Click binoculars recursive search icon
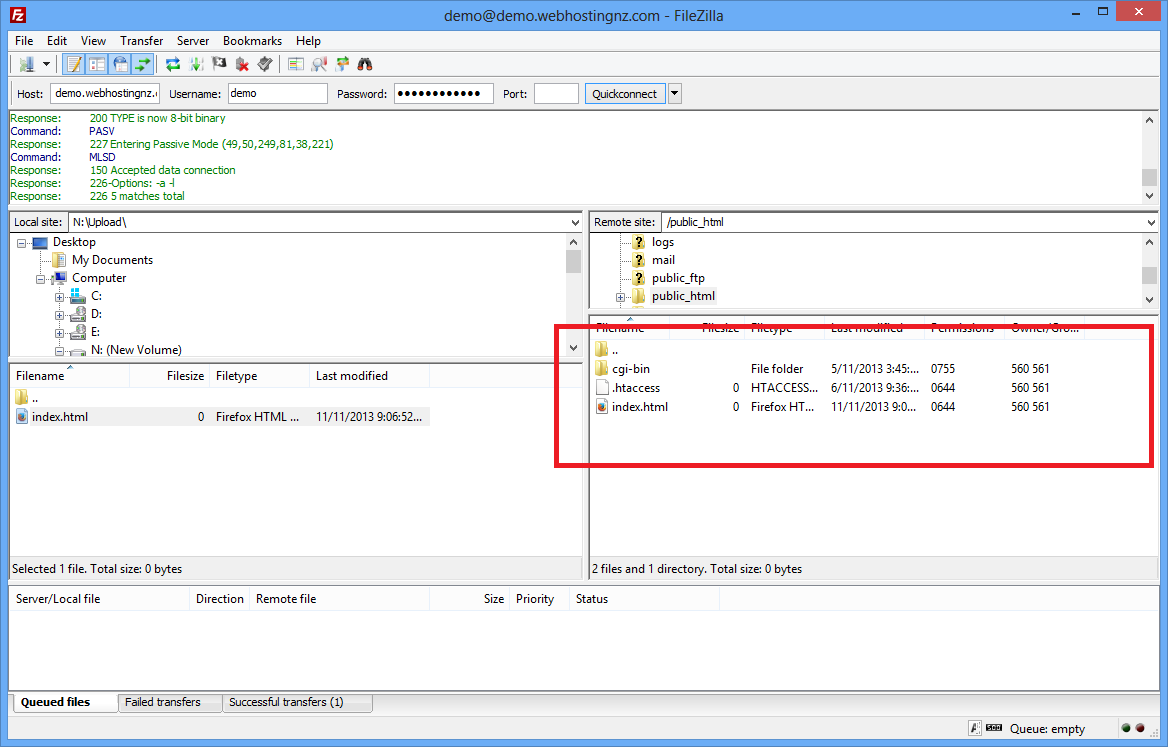The height and width of the screenshot is (747, 1168). (x=365, y=65)
